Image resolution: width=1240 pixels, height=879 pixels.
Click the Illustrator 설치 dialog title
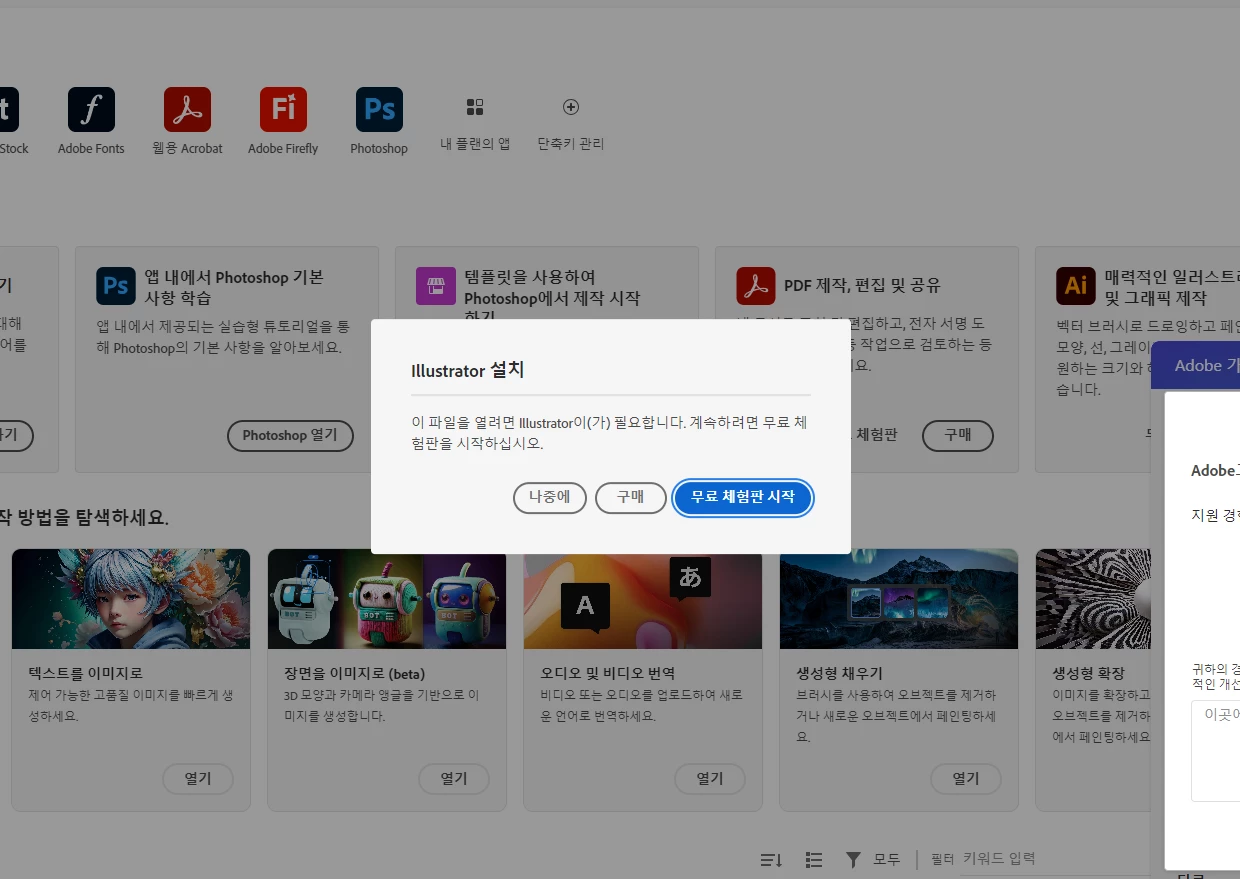click(x=467, y=370)
